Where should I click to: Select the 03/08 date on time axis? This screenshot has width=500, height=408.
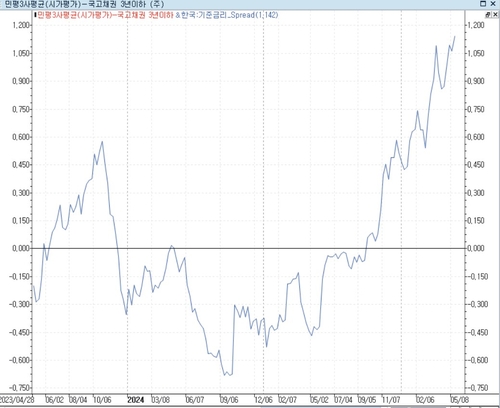click(161, 399)
